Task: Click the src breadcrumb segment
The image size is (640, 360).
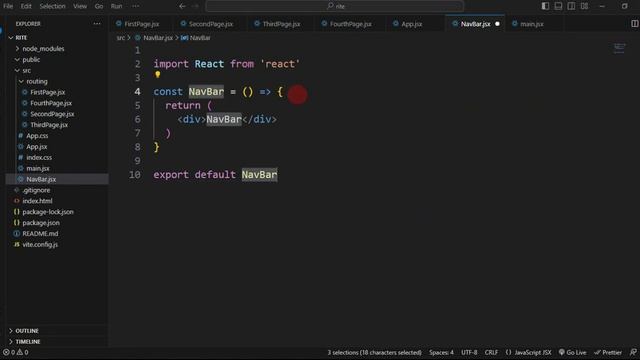Action: (121, 38)
